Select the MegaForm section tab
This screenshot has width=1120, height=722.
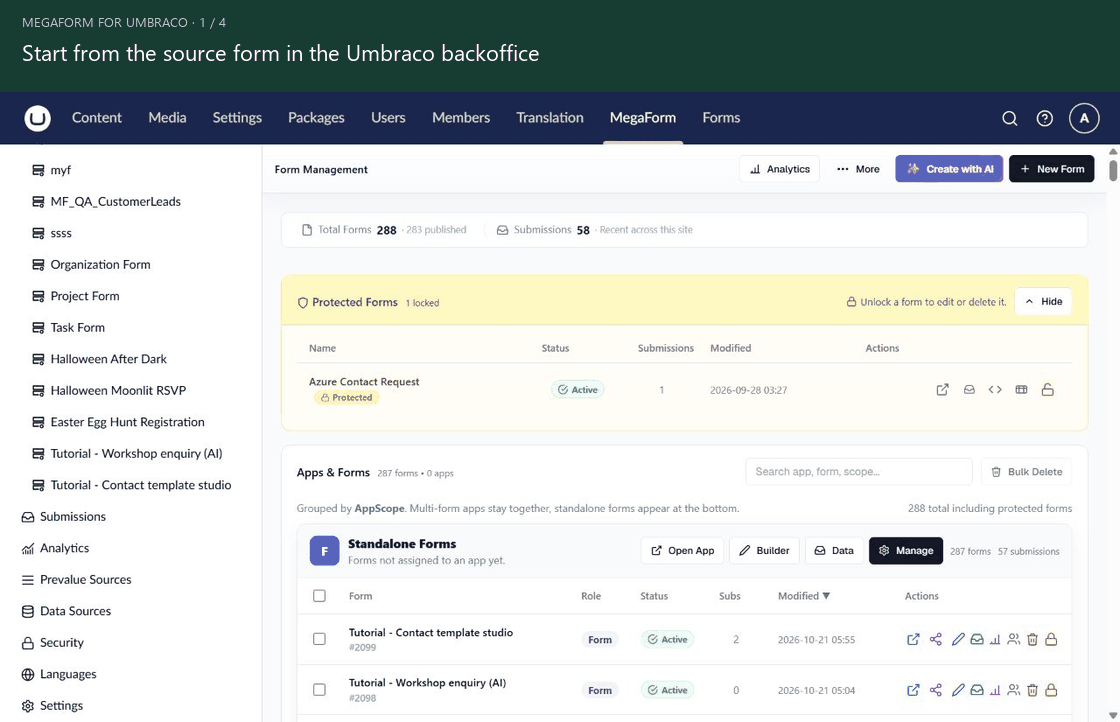[643, 118]
